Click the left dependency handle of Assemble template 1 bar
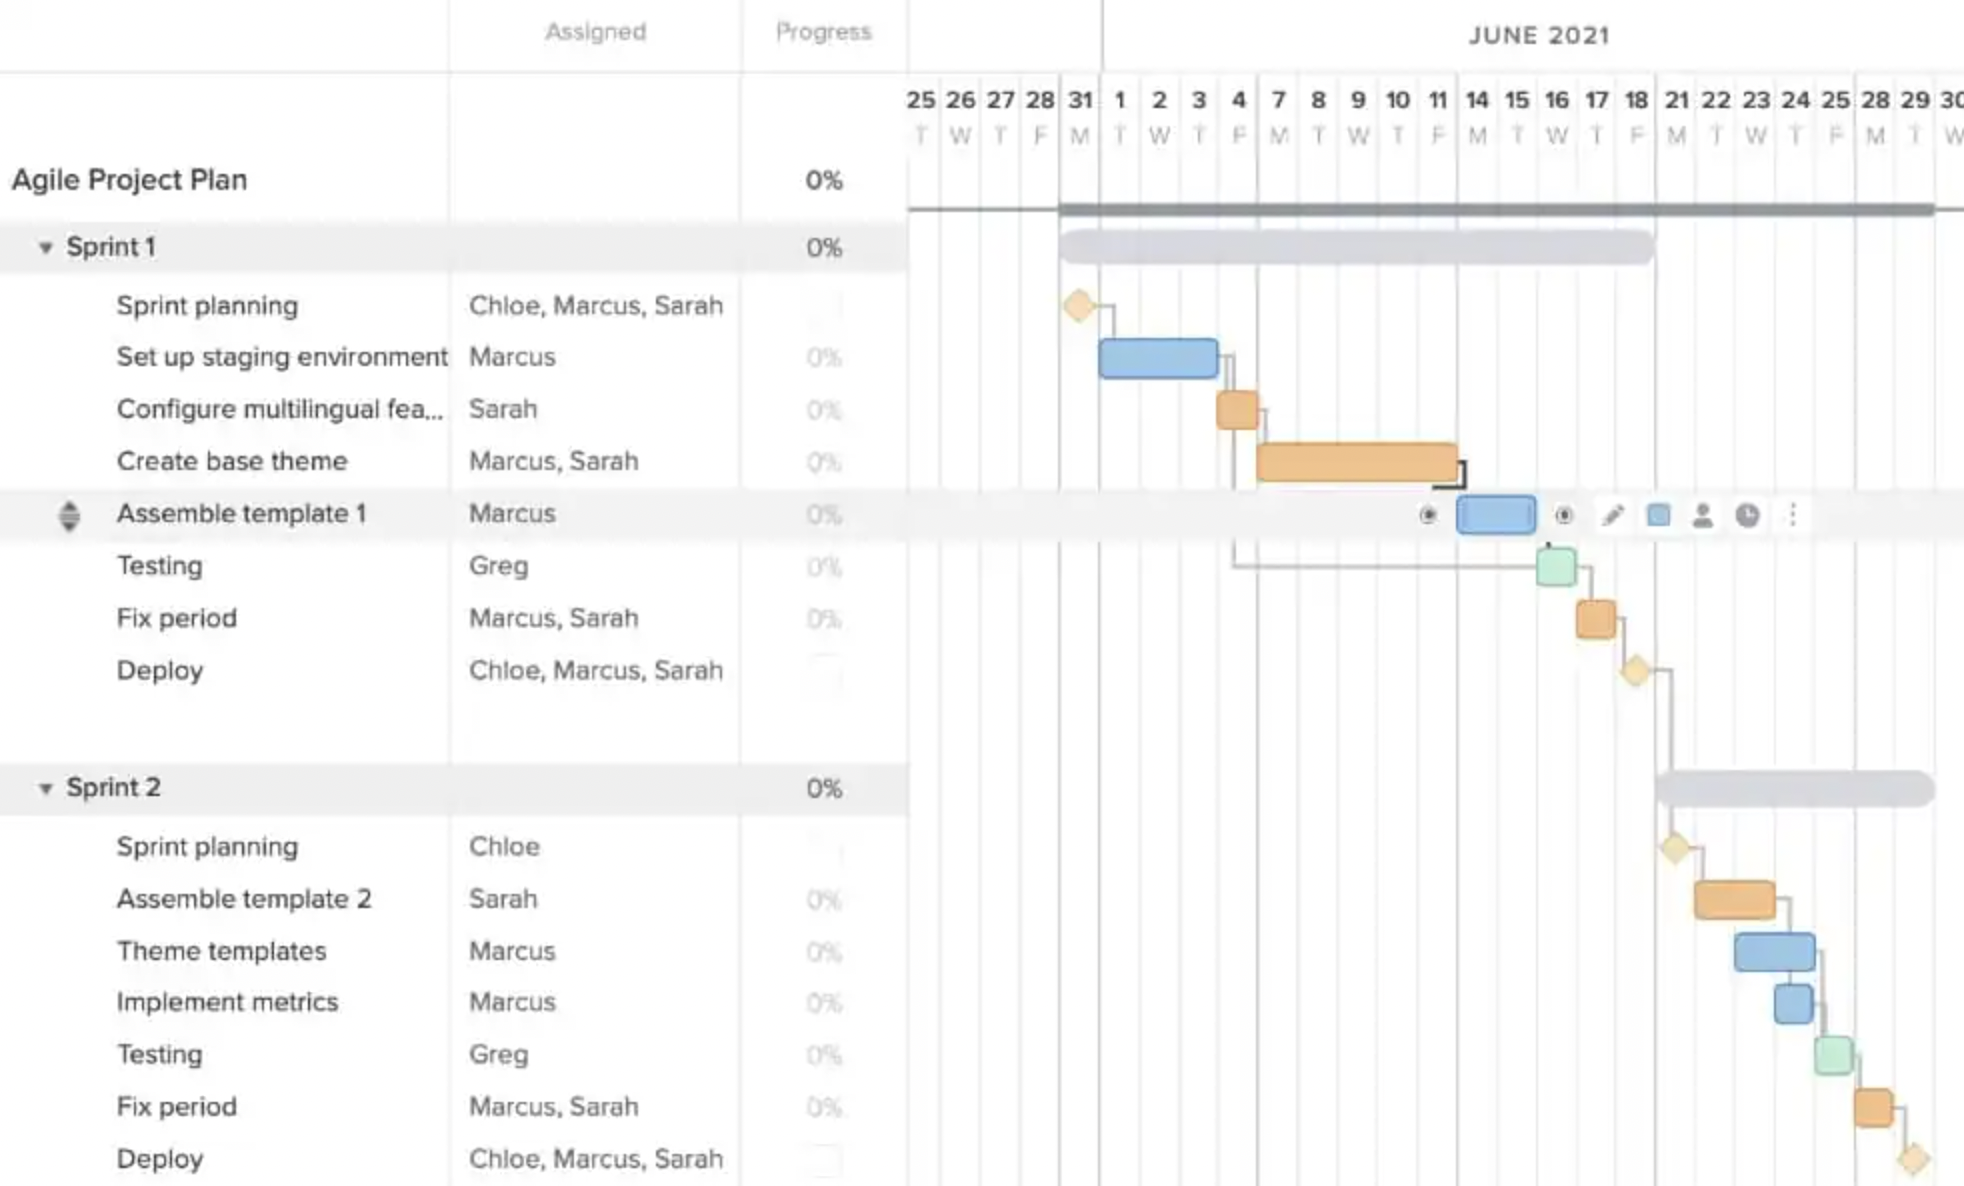The image size is (1964, 1186). point(1428,515)
